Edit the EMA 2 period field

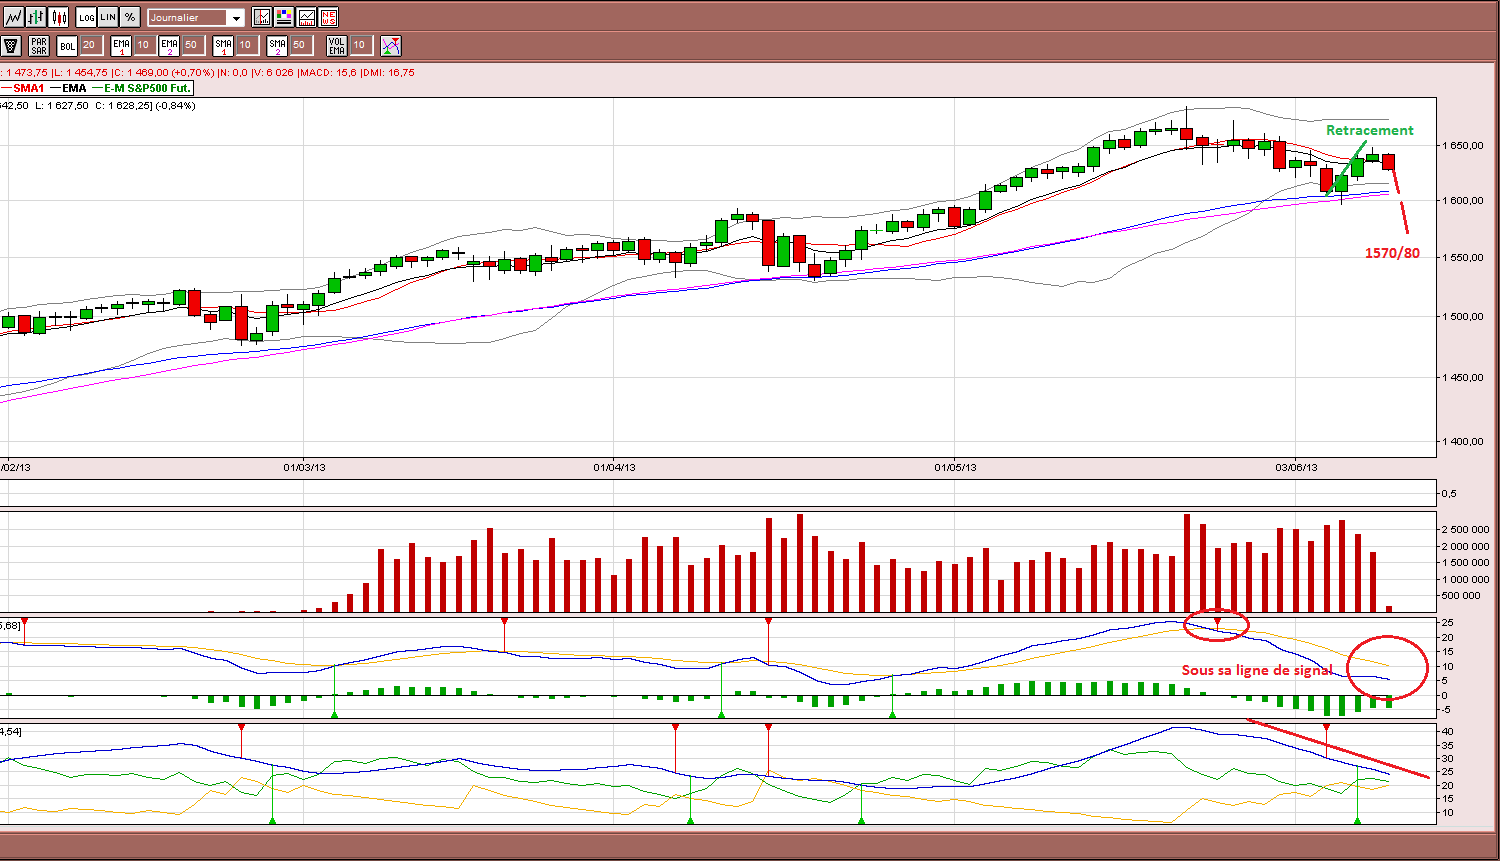click(x=193, y=45)
